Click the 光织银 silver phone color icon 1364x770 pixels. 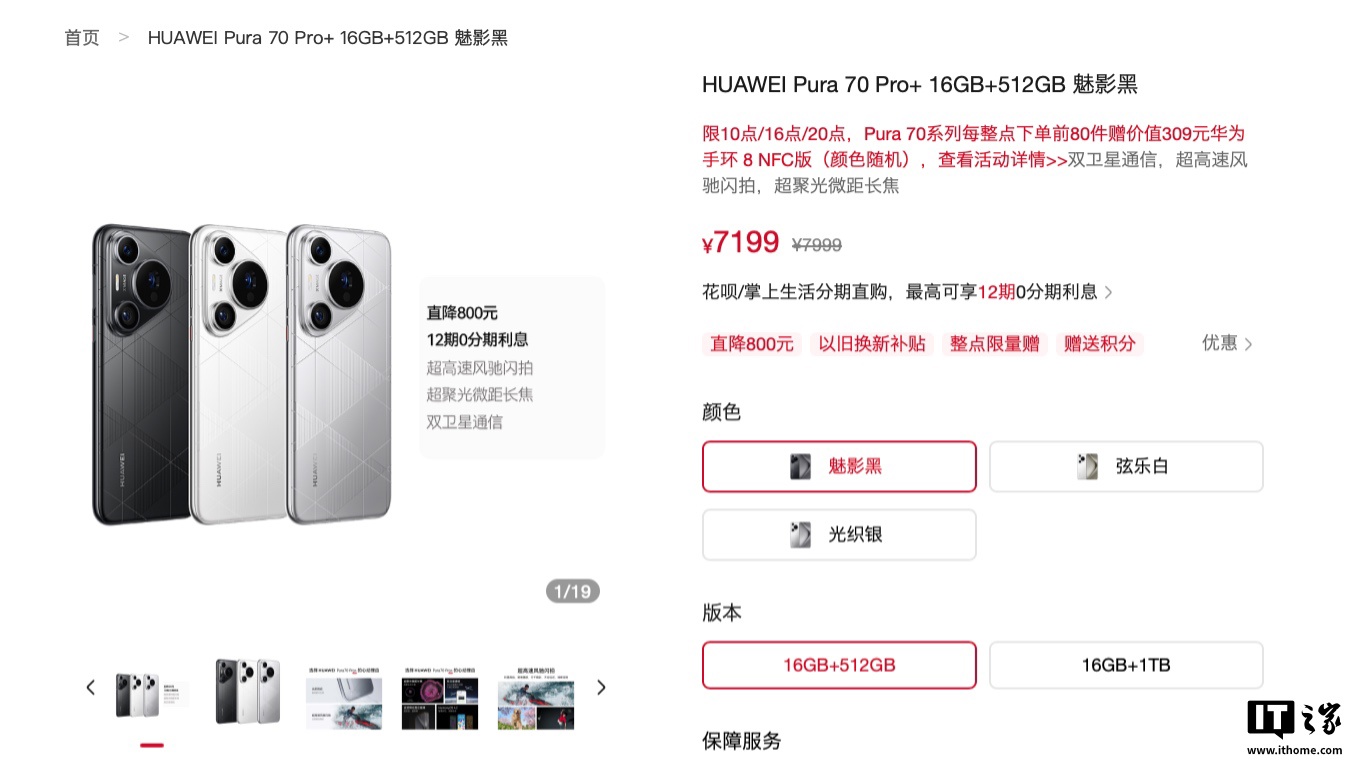click(x=801, y=535)
